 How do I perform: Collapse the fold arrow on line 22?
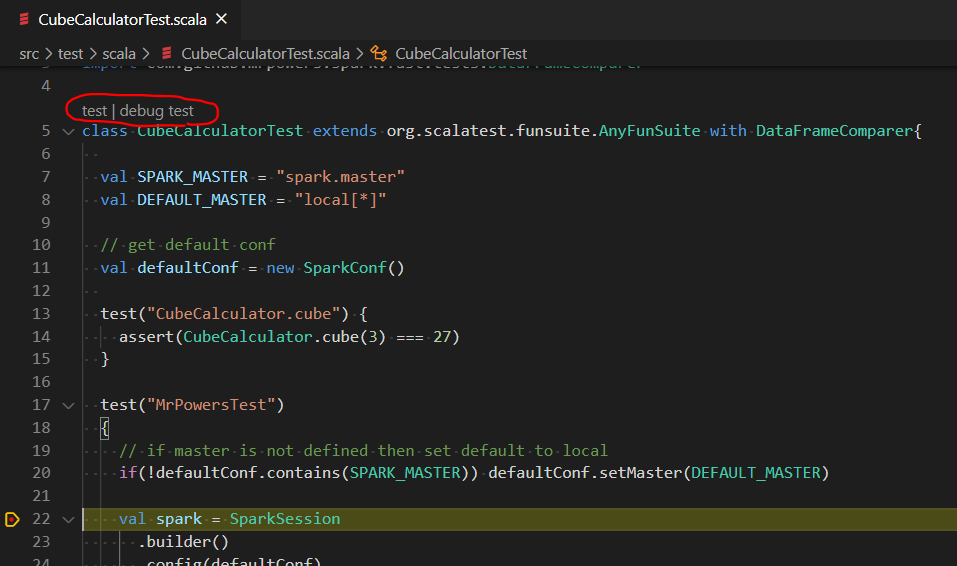[x=68, y=520]
